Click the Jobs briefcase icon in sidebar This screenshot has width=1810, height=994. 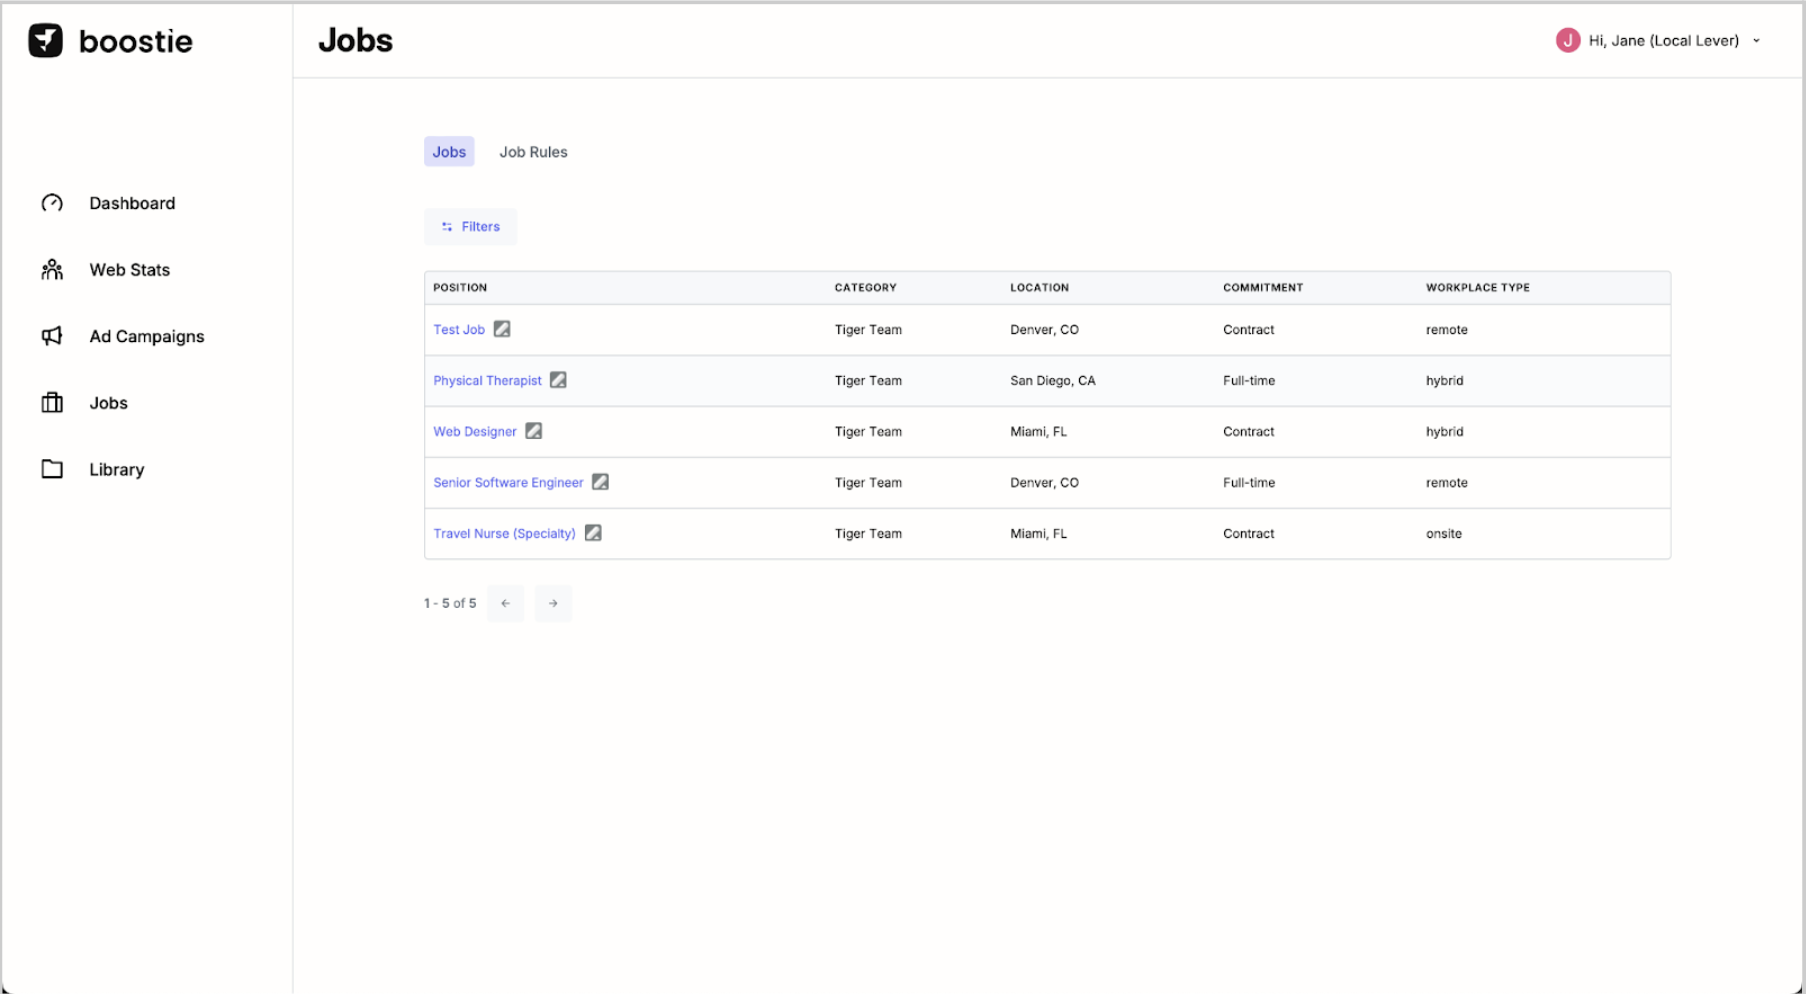52,403
